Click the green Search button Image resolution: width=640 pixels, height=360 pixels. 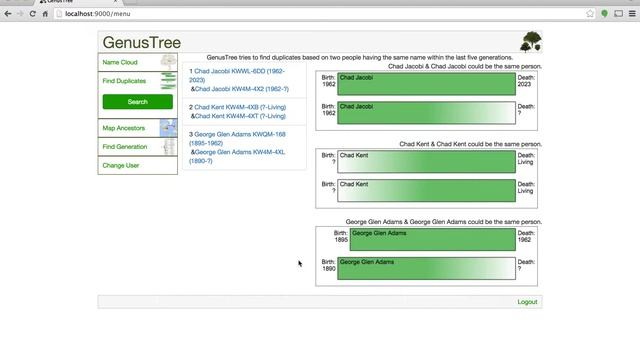point(138,102)
